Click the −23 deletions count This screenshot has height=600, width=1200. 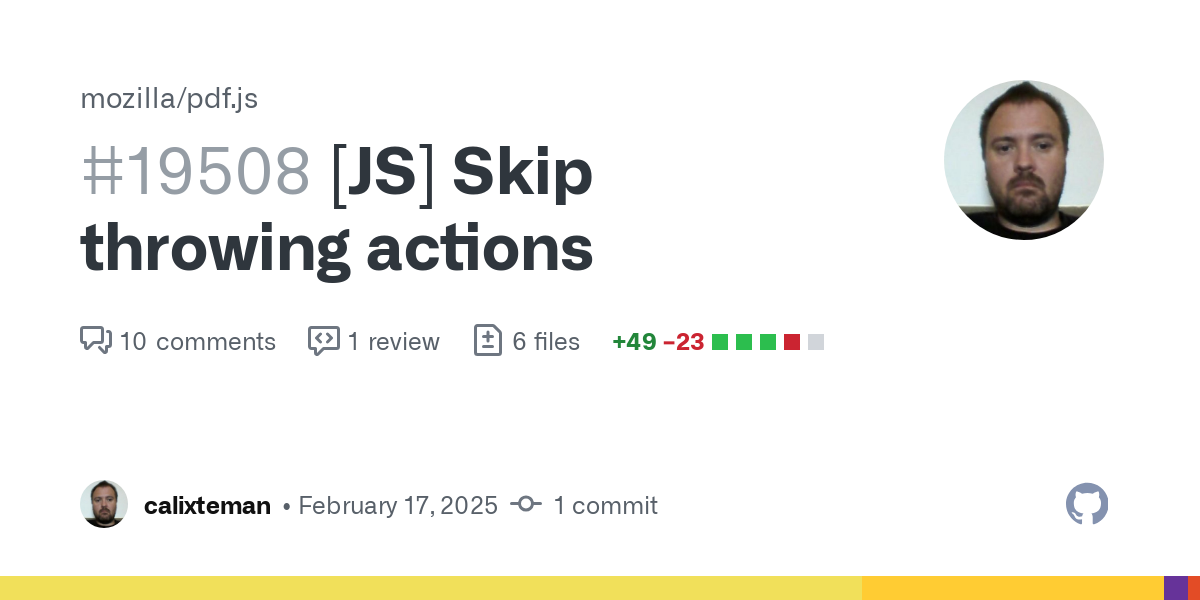[x=684, y=342]
